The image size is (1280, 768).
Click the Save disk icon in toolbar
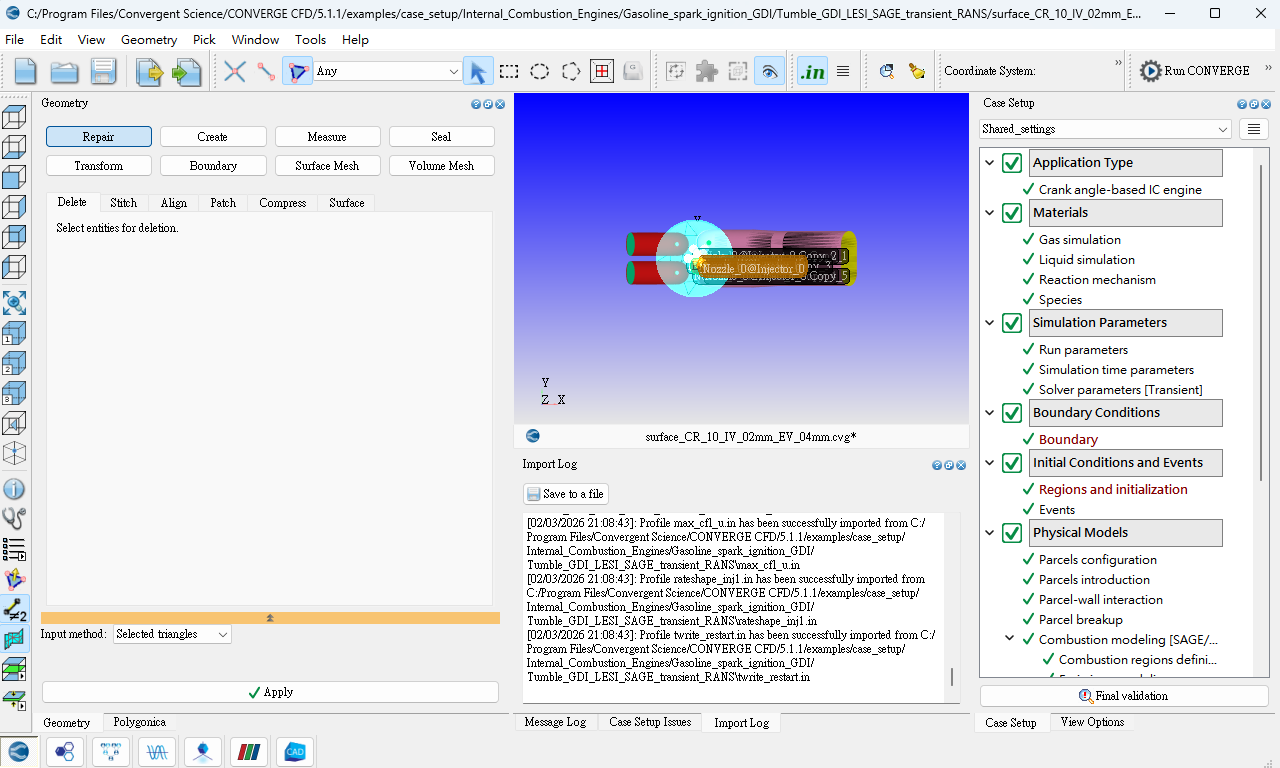tap(103, 71)
